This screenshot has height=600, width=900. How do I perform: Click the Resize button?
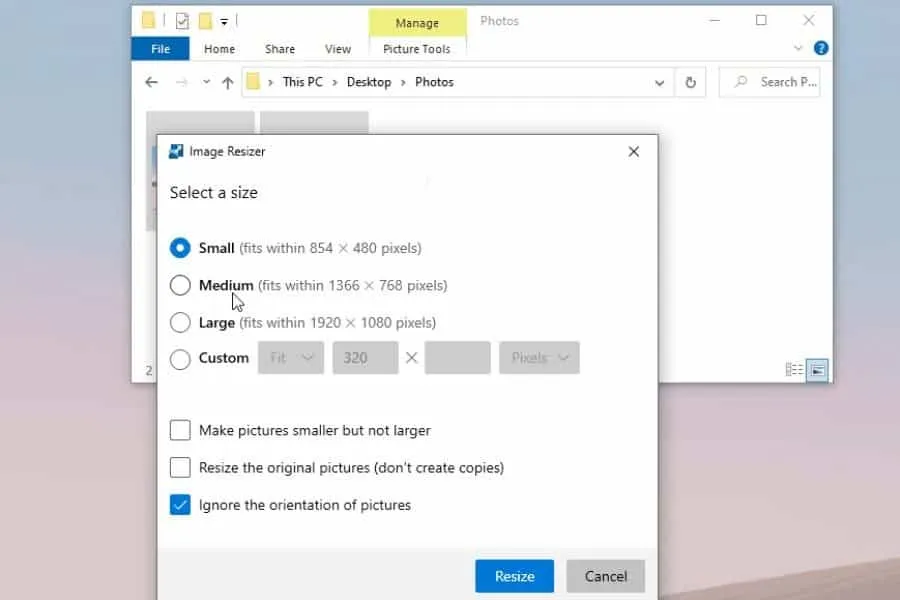(514, 576)
